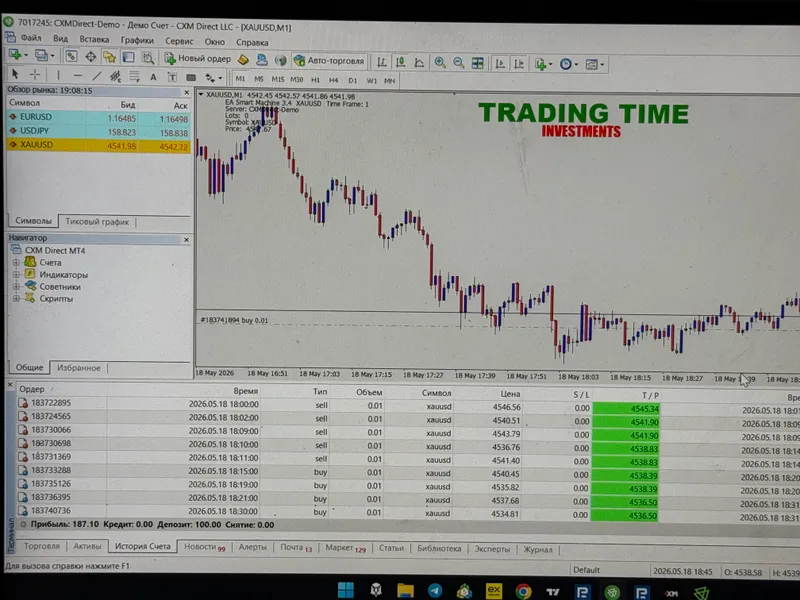The width and height of the screenshot is (800, 600).
Task: Toggle the Data Window crosshair-target icon
Action: [x=90, y=56]
